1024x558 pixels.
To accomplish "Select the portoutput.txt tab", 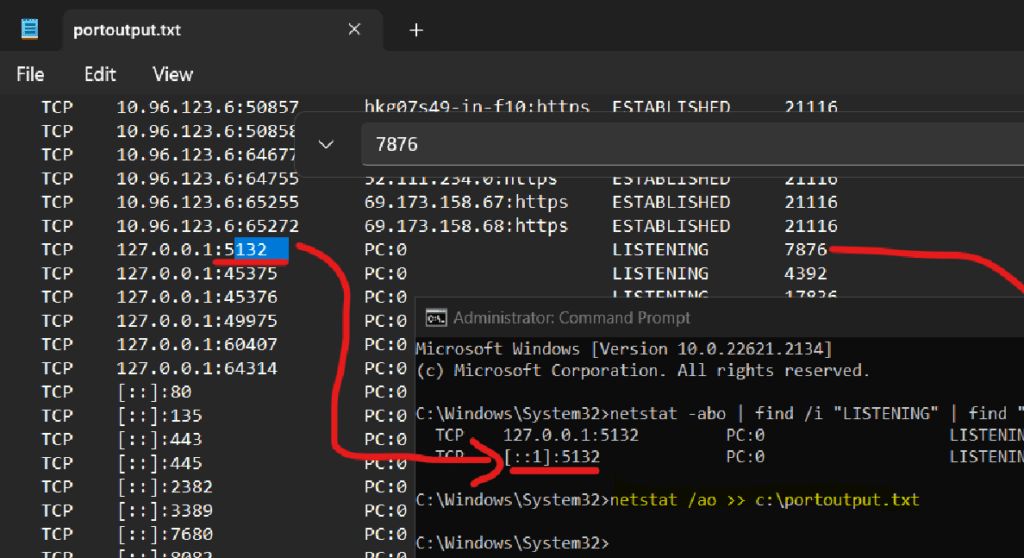I will pyautogui.click(x=222, y=30).
